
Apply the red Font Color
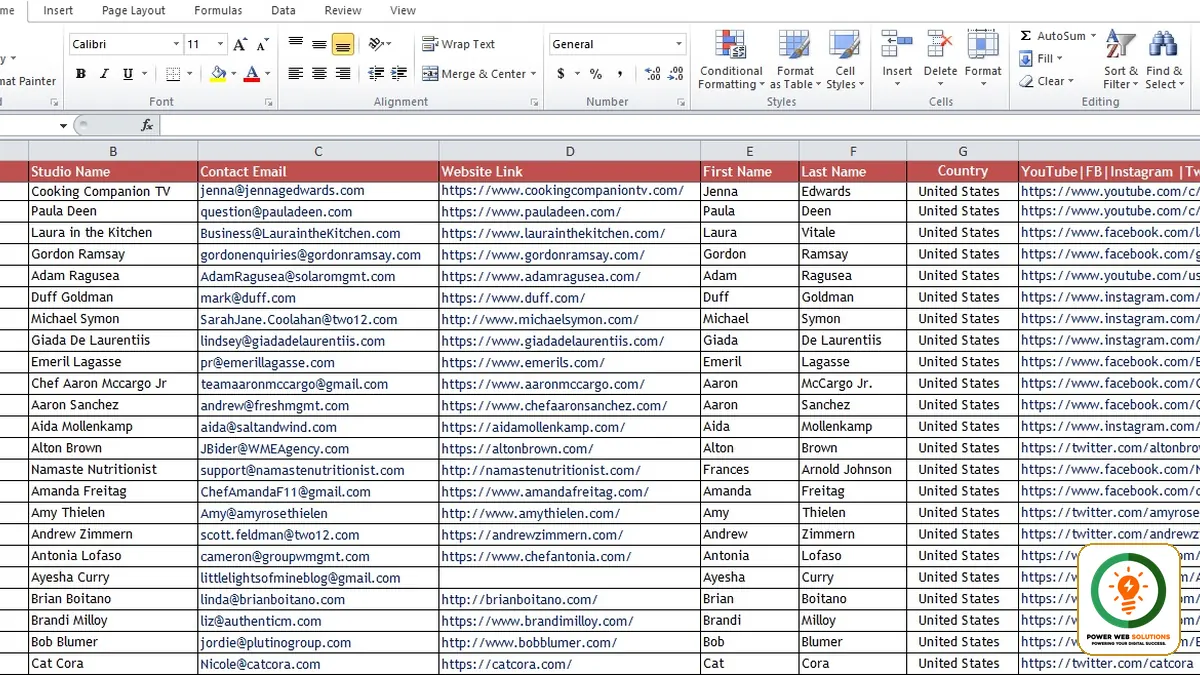click(x=252, y=74)
